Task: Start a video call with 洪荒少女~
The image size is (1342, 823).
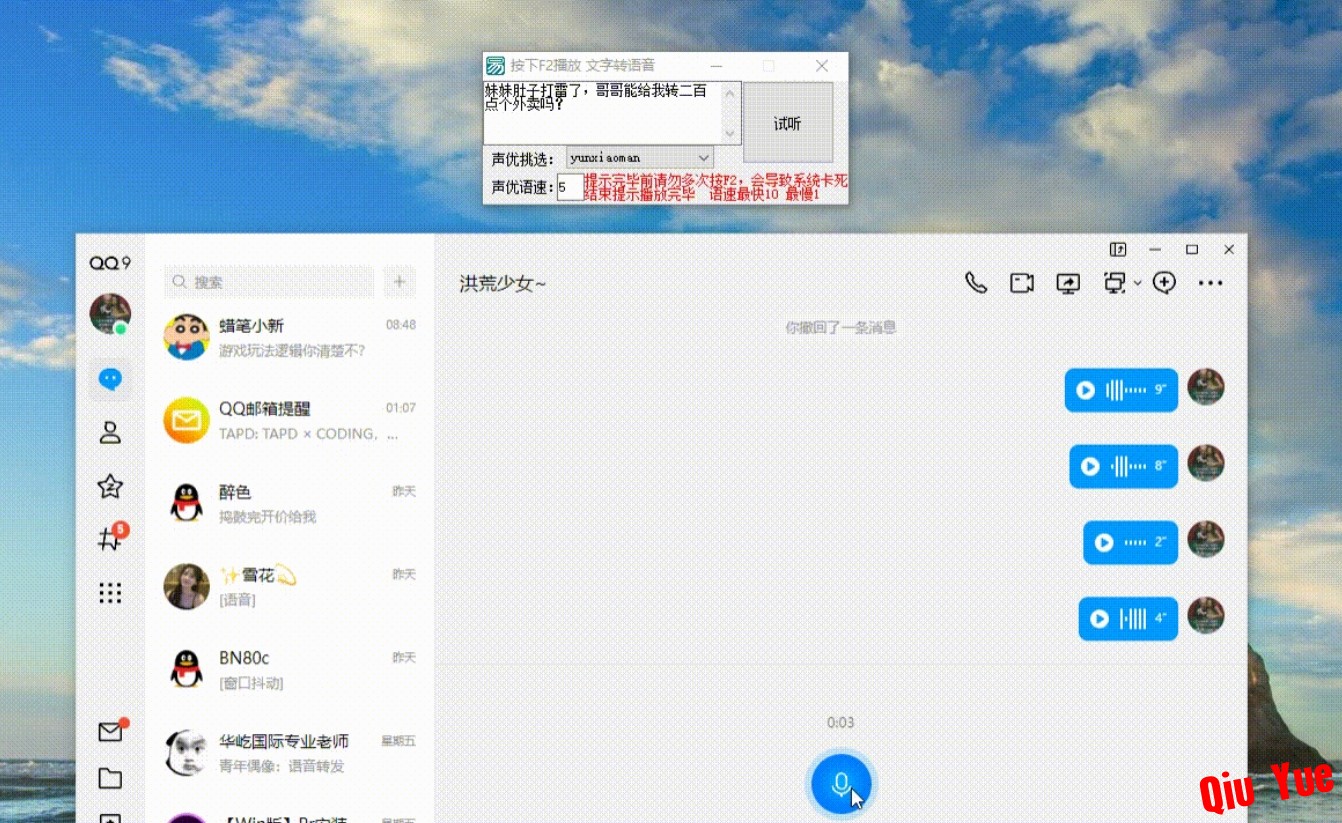Action: tap(1022, 283)
